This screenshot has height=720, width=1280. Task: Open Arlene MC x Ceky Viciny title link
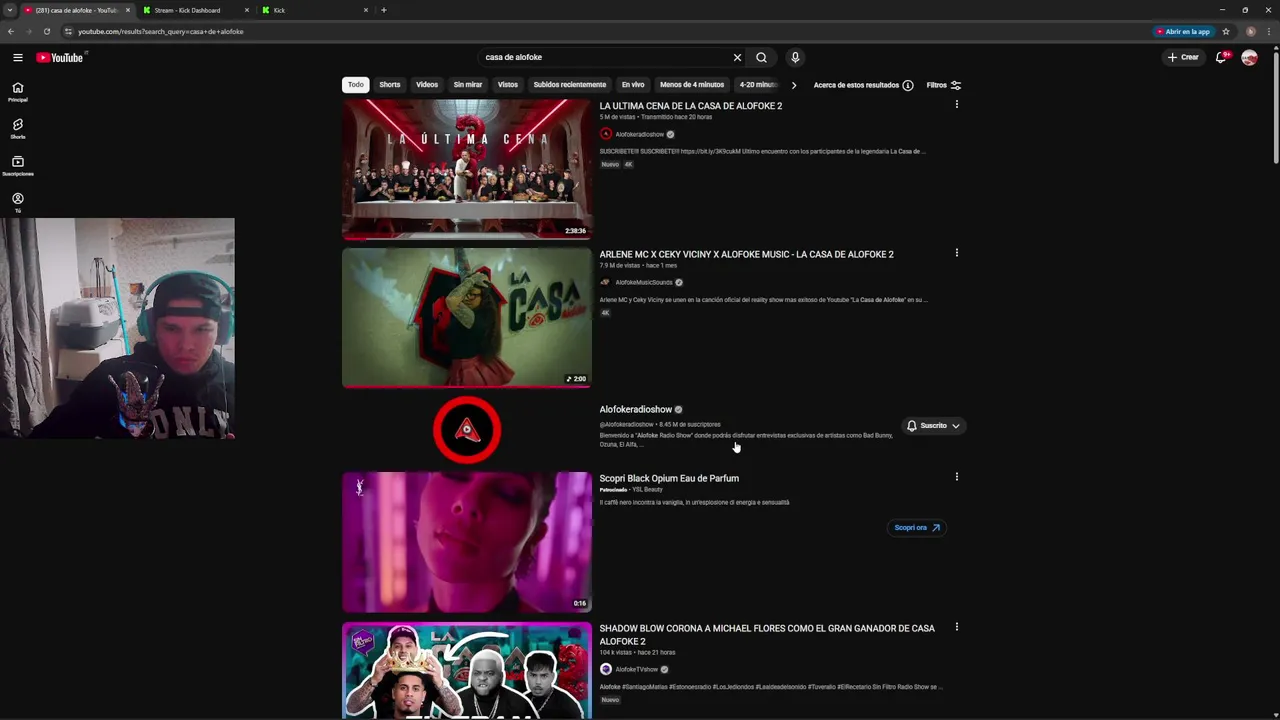pyautogui.click(x=747, y=254)
